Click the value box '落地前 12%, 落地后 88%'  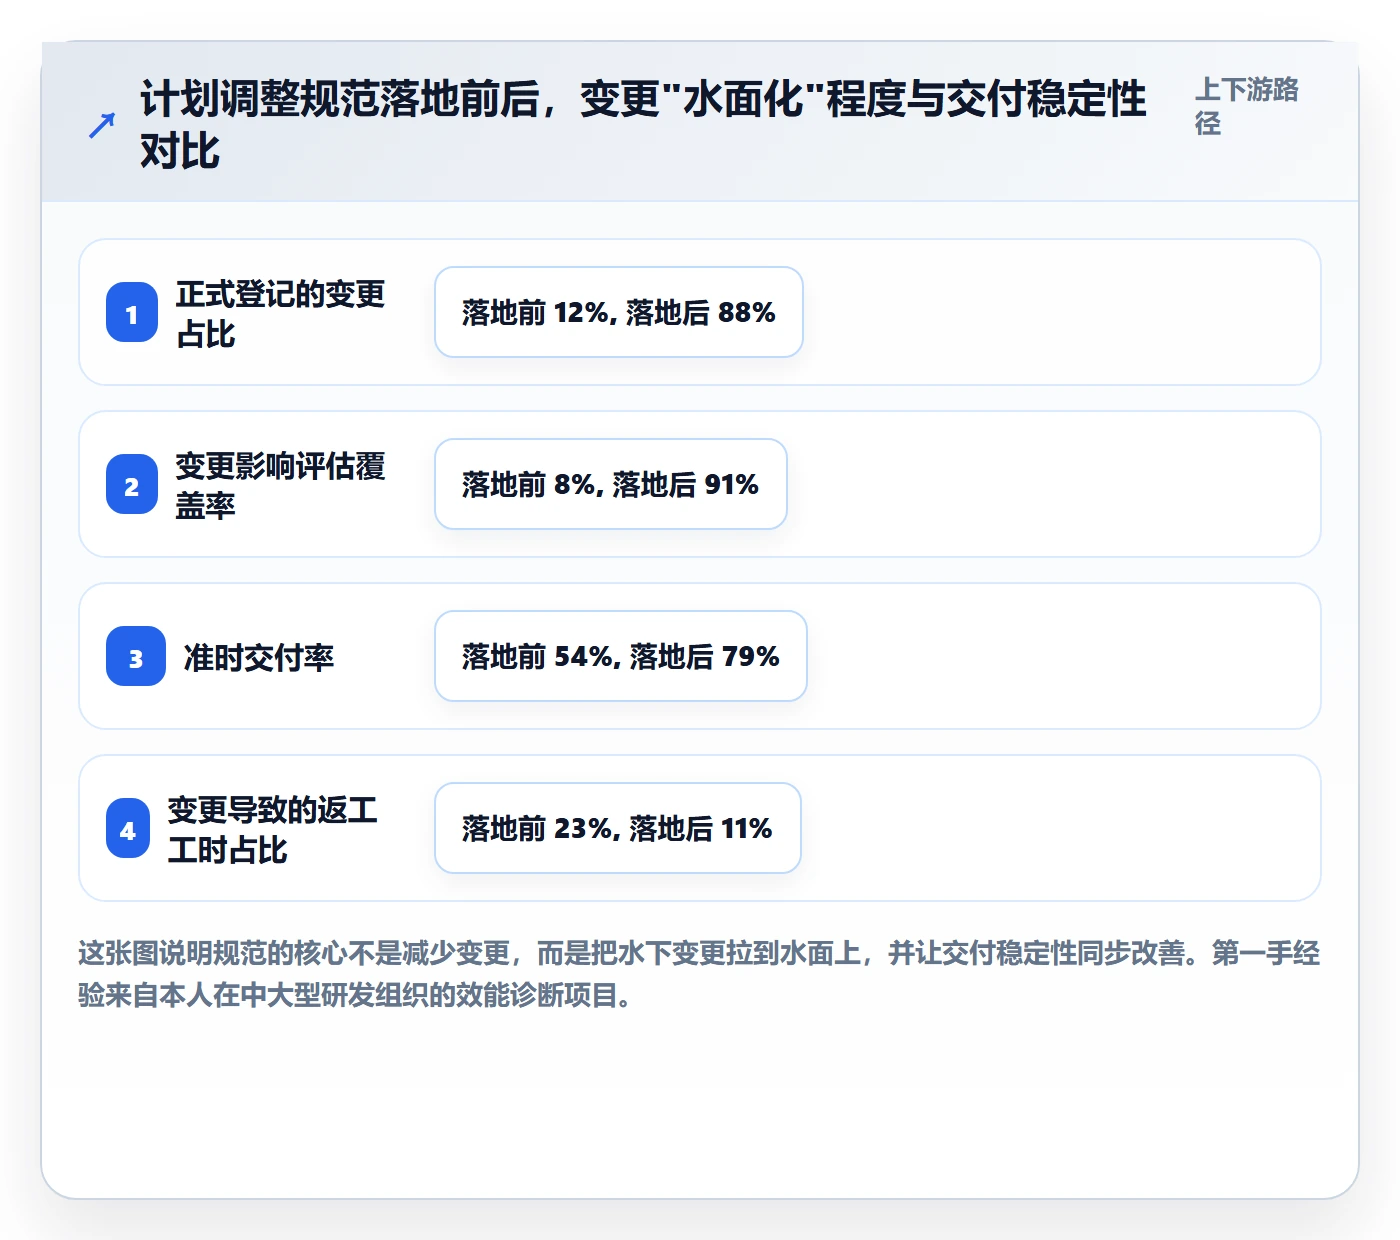(x=619, y=312)
